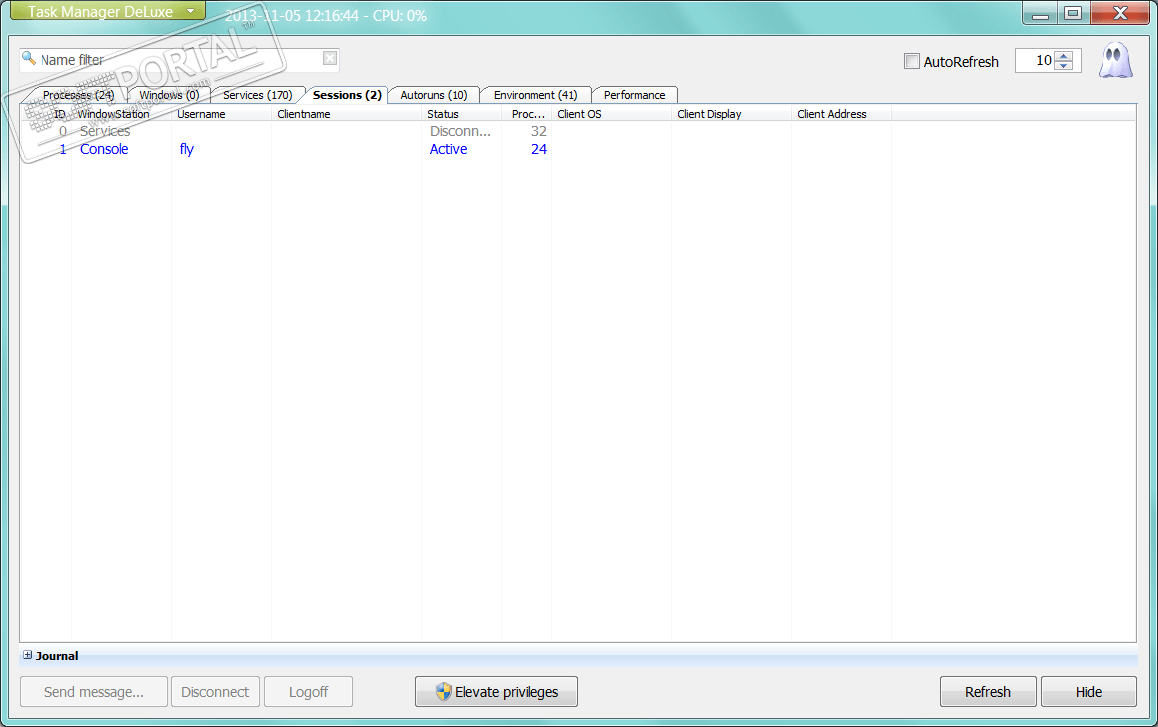Open the Environment (41) tab
This screenshot has height=727, width=1158.
(x=535, y=95)
